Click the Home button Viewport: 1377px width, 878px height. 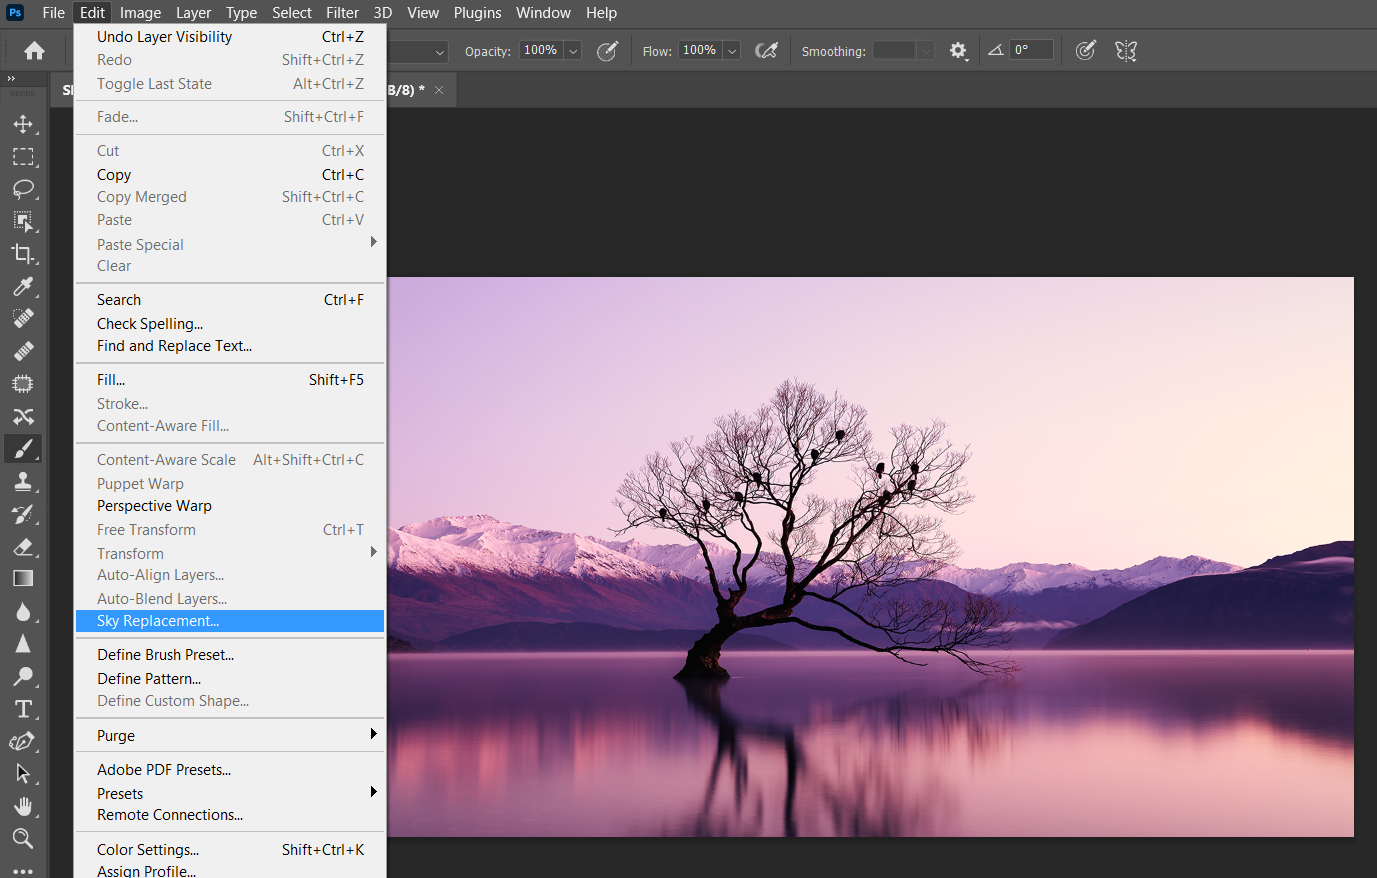[x=35, y=51]
